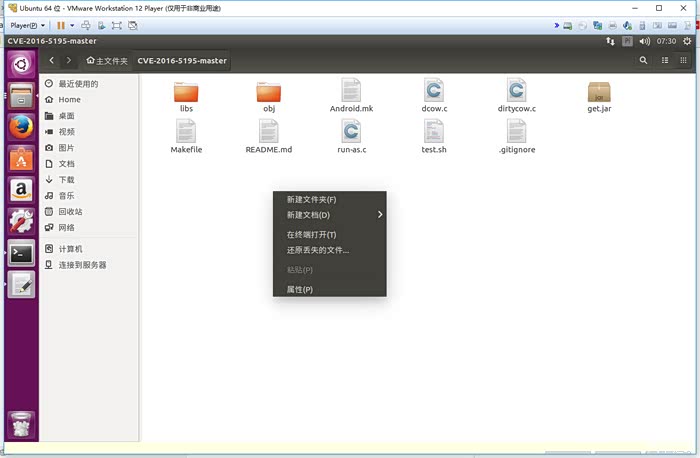Choose Restore Missing Files option
This screenshot has height=458, width=700.
coord(330,250)
